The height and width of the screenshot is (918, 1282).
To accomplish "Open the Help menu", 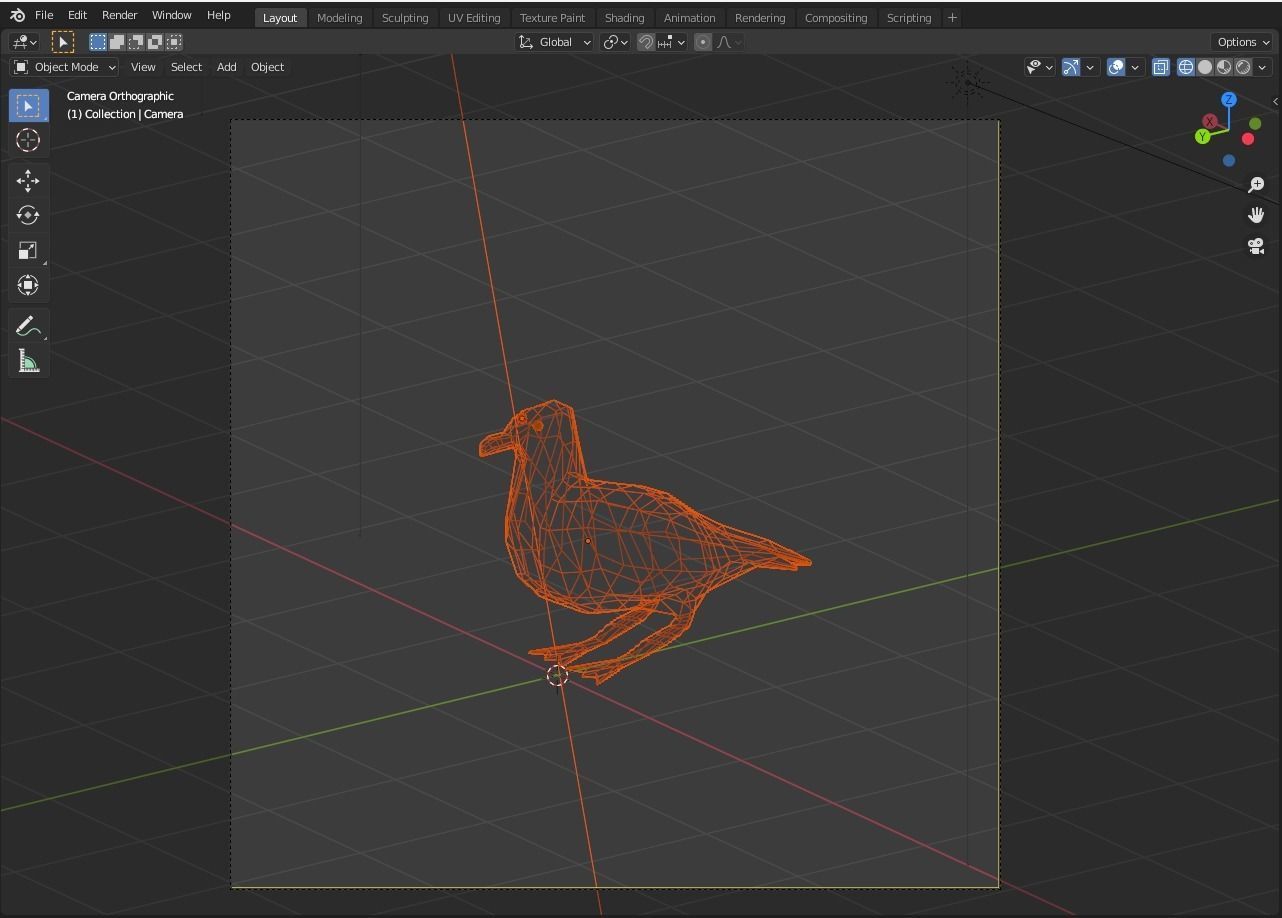I will pos(218,16).
